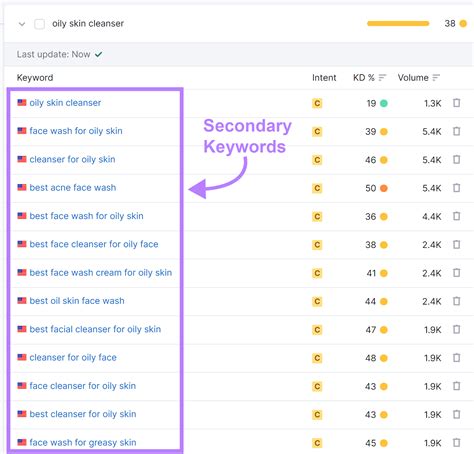Viewport: 474px width, 454px height.
Task: Click the Keyword column header
Action: (x=35, y=78)
